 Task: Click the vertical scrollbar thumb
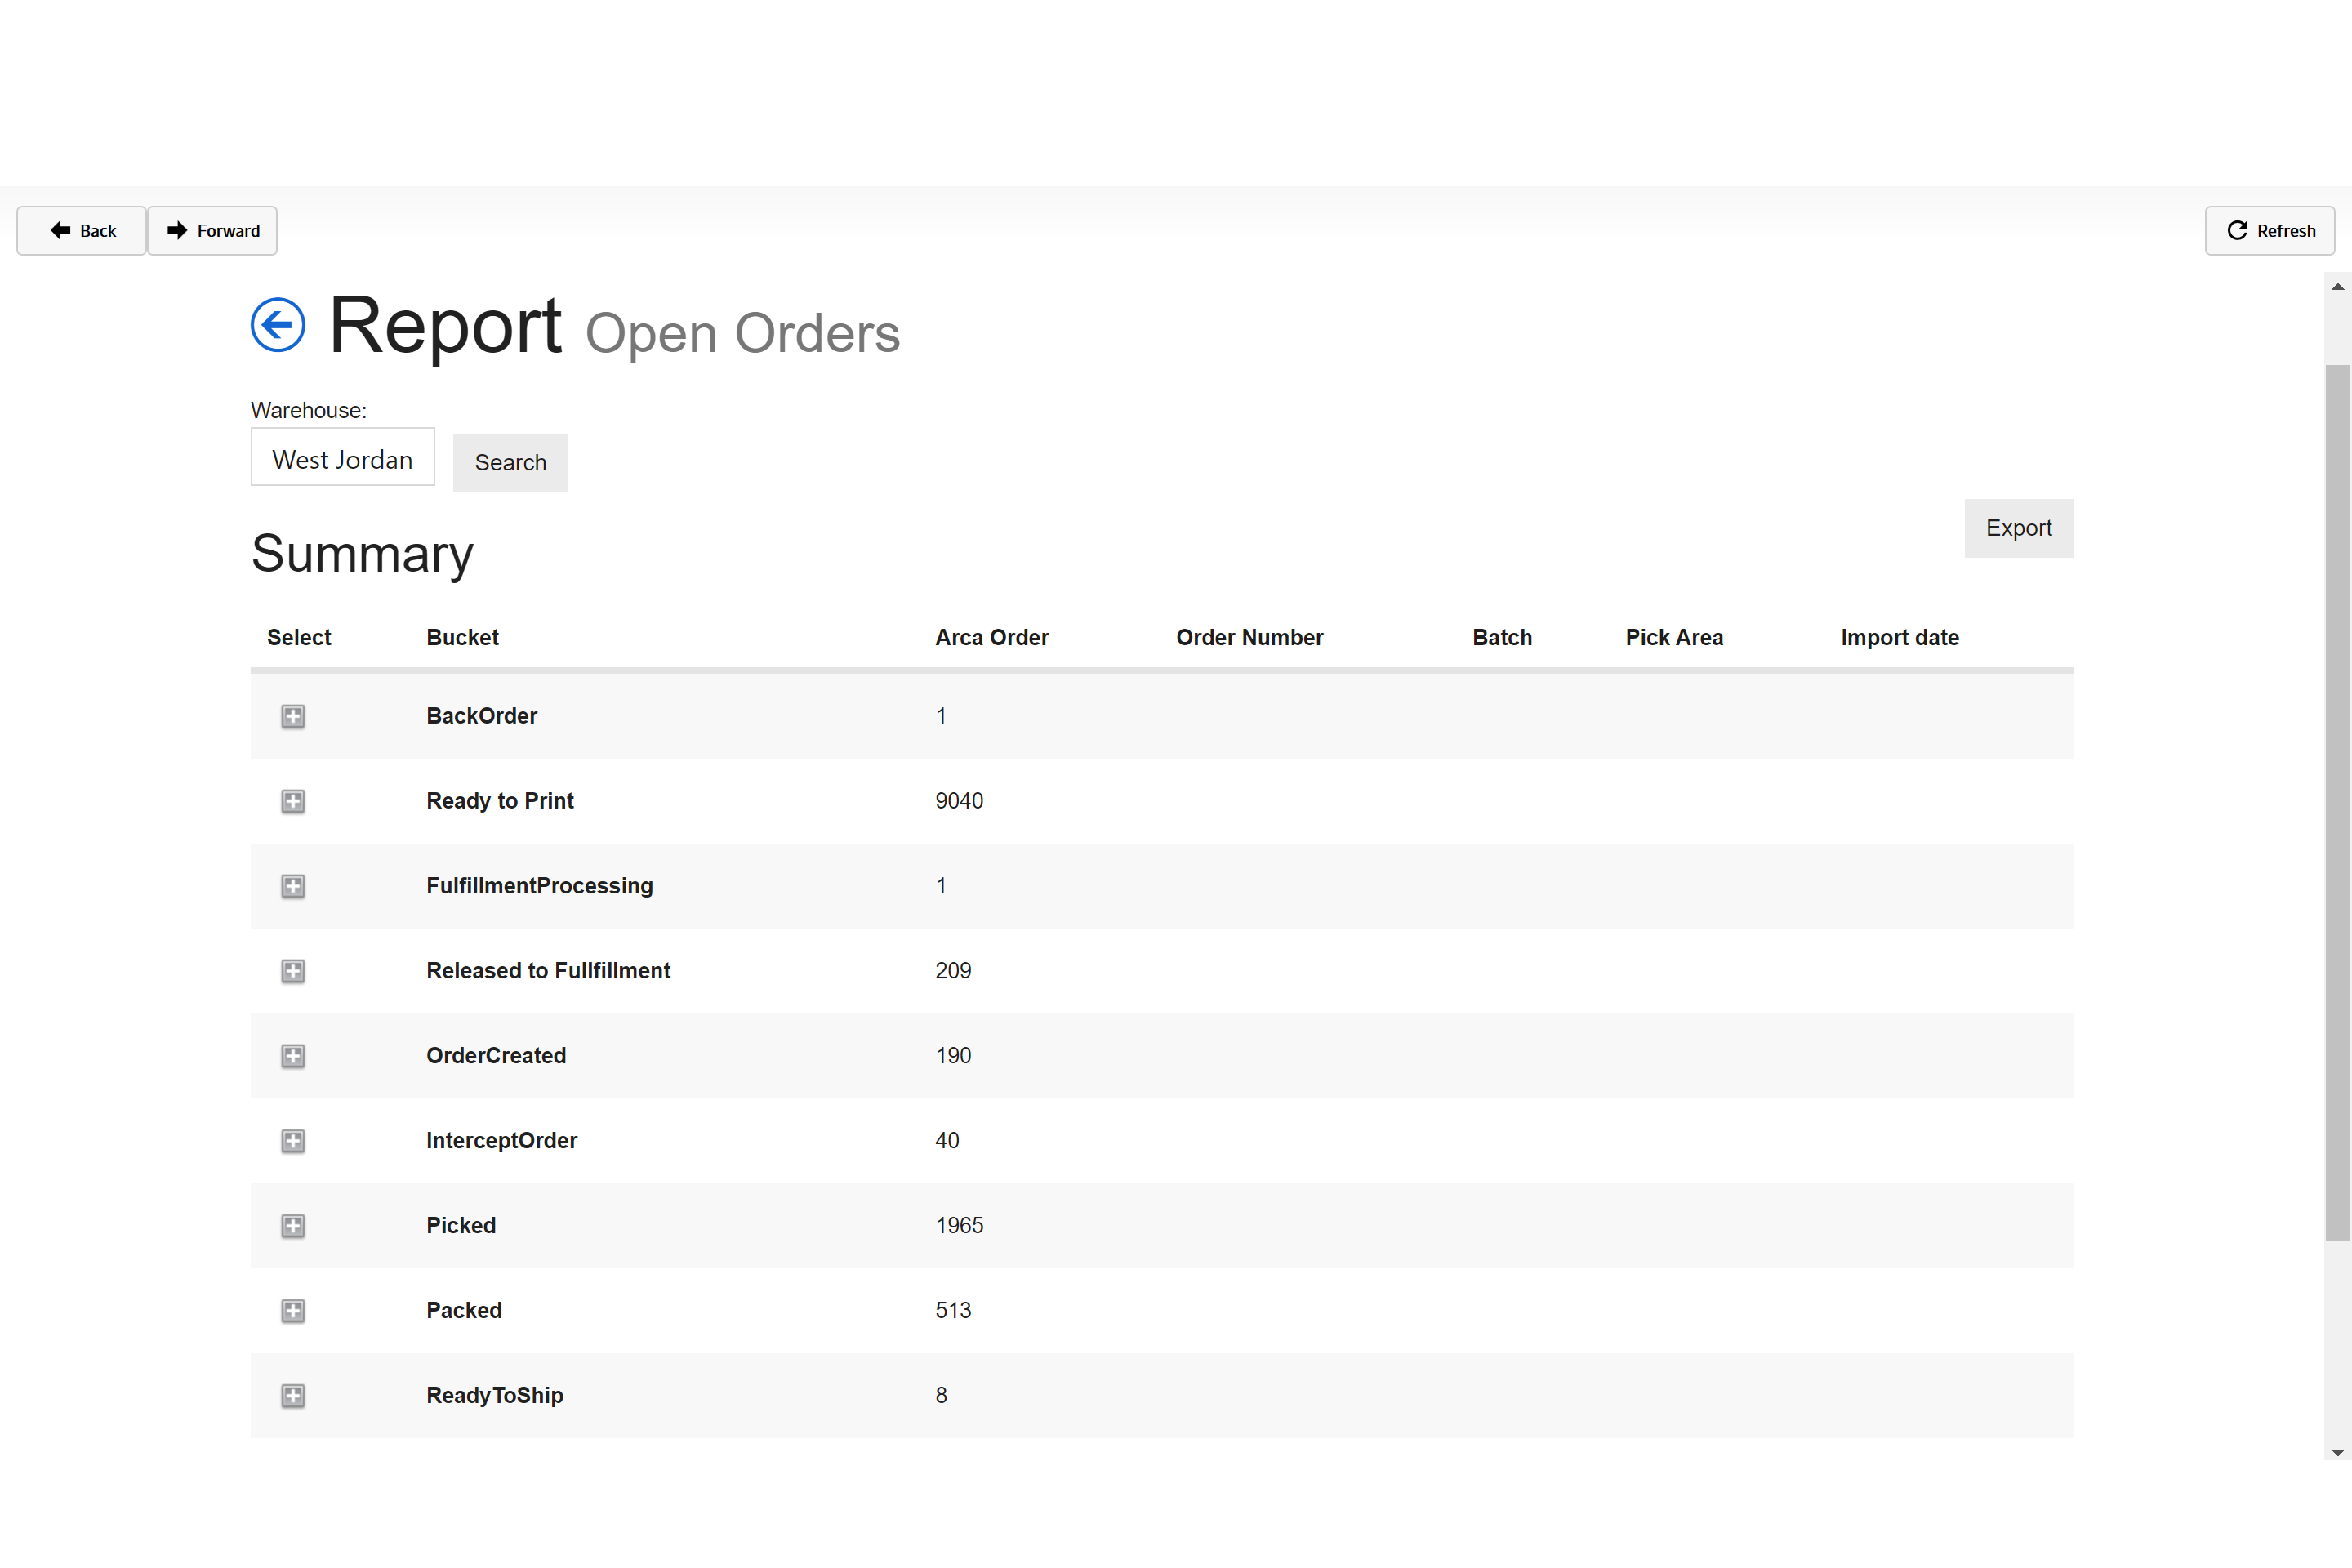click(x=2337, y=802)
